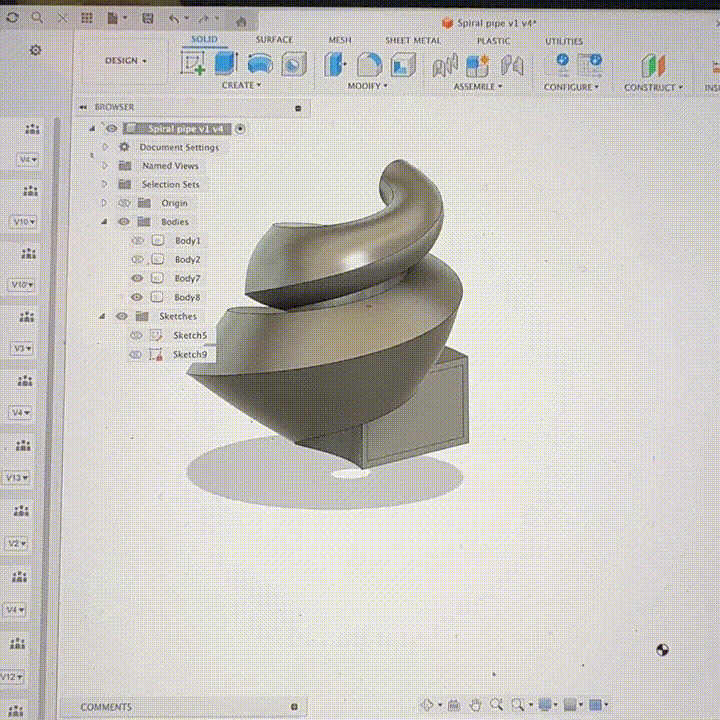Open the DESIGN workspace dropdown

pos(126,61)
